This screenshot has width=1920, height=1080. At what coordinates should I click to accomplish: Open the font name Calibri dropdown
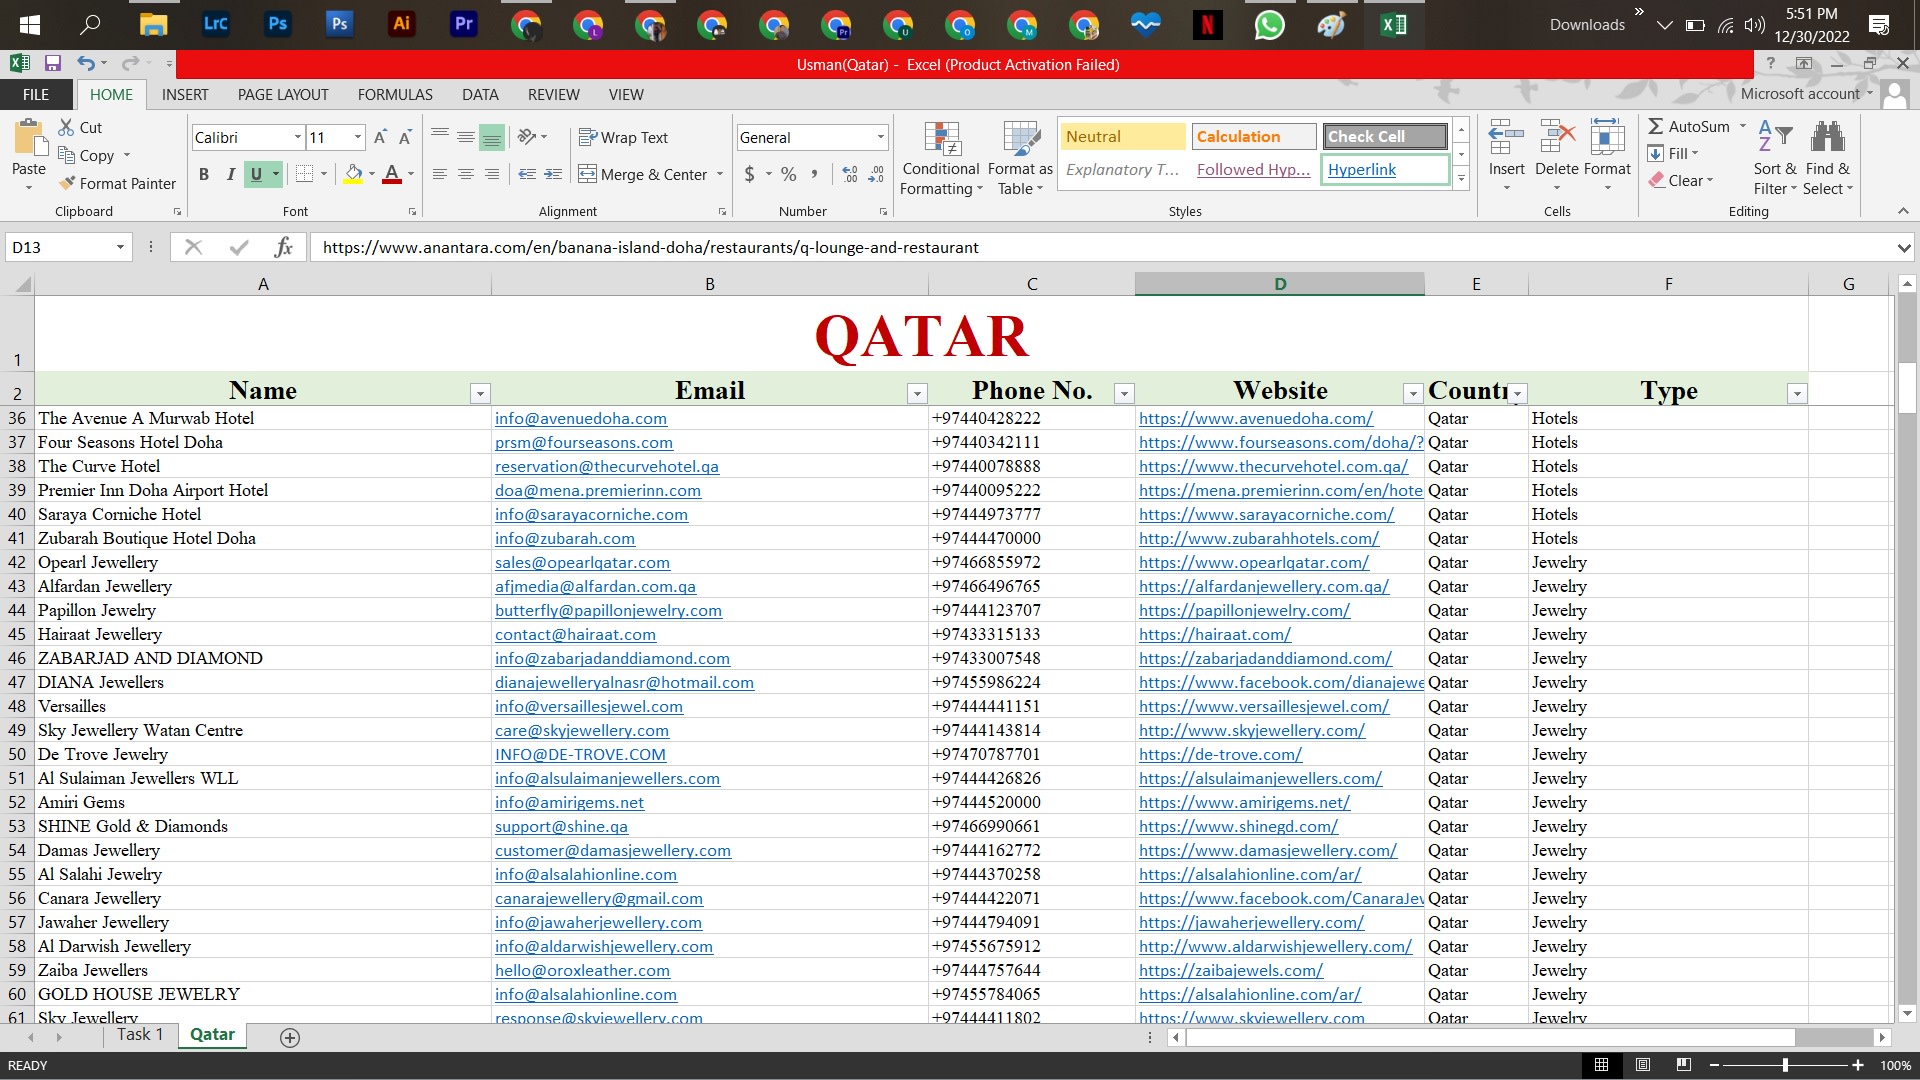pos(297,137)
